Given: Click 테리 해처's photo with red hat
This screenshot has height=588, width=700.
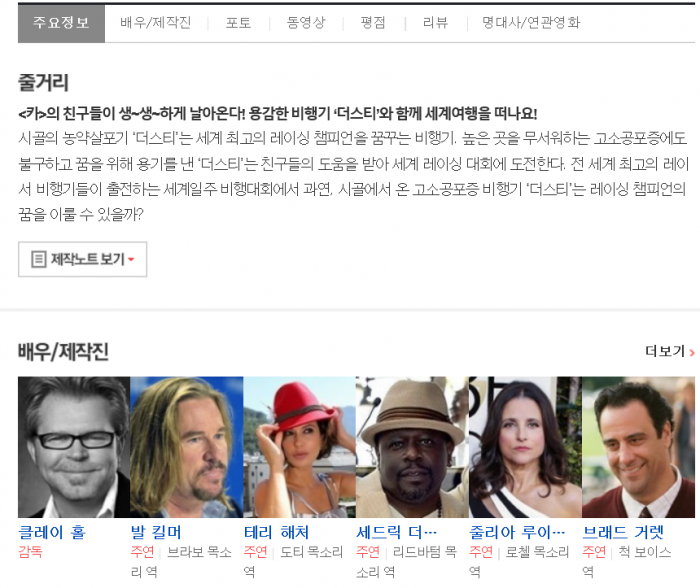Looking at the screenshot, I should point(299,447).
